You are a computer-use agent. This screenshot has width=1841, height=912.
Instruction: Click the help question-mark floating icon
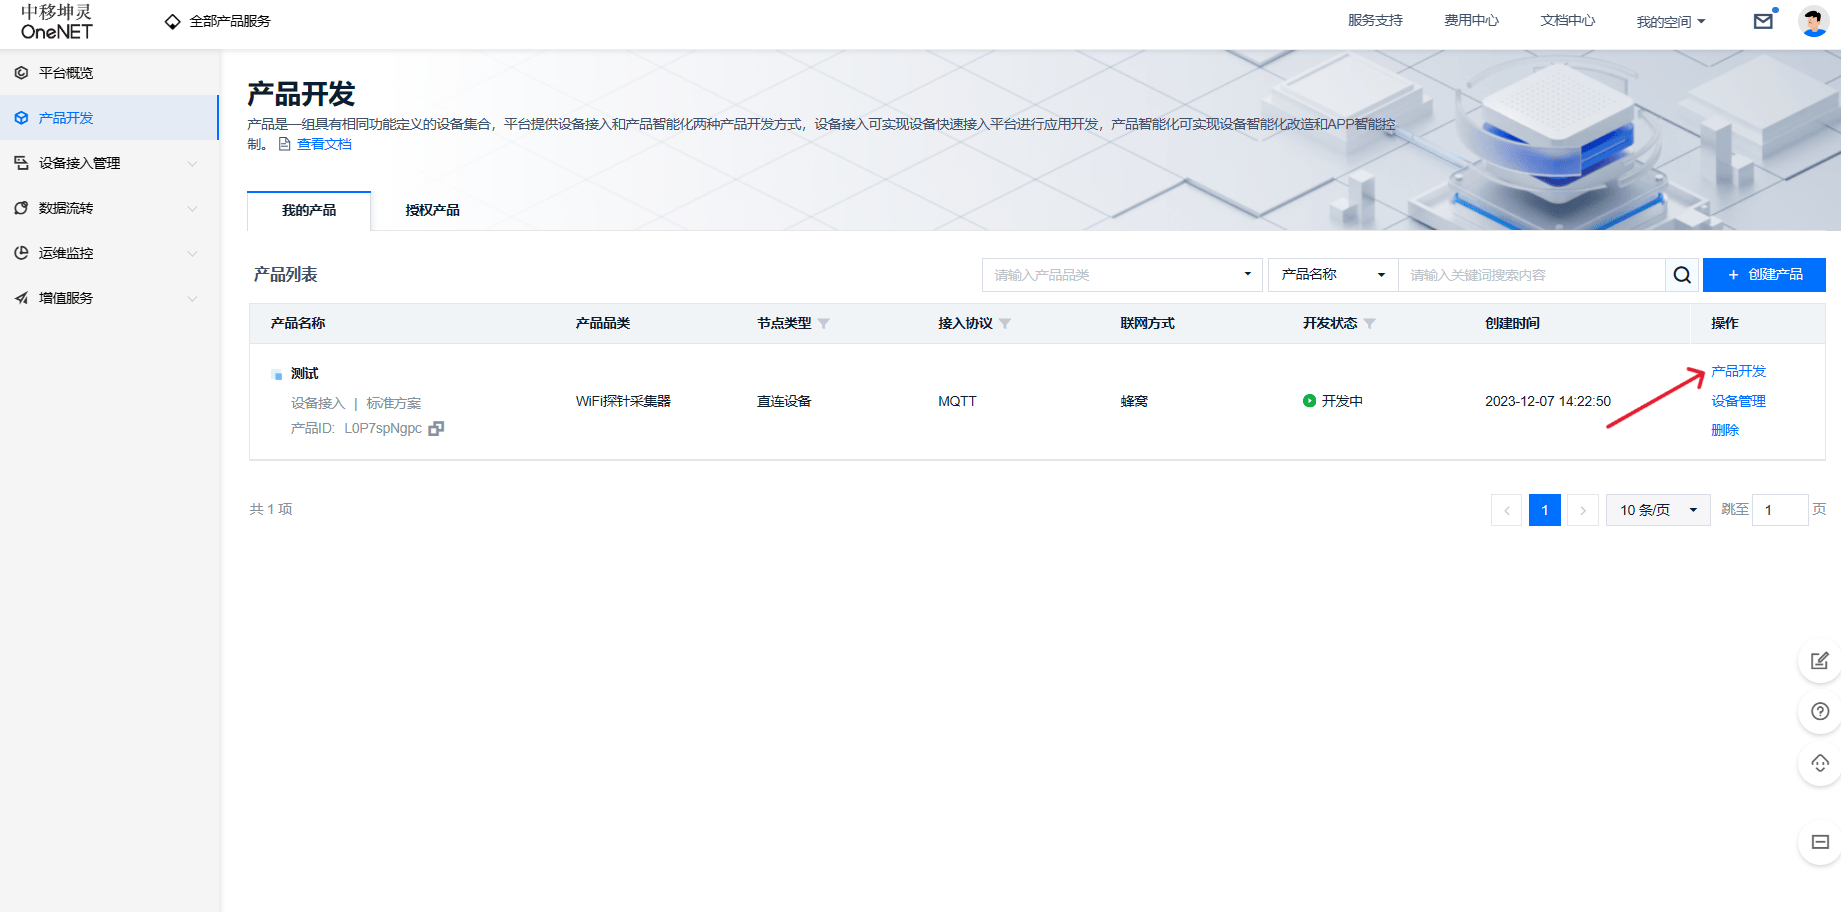[x=1819, y=712]
